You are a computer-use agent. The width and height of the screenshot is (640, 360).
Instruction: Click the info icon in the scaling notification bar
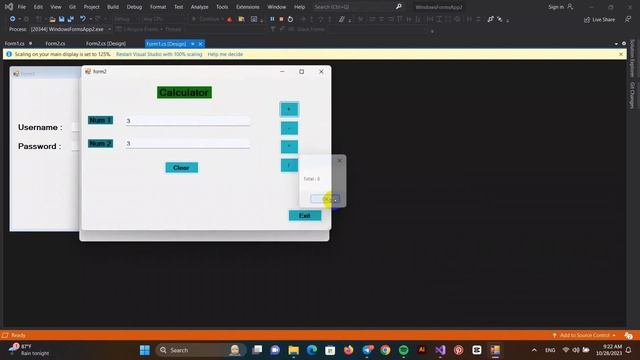click(x=9, y=54)
